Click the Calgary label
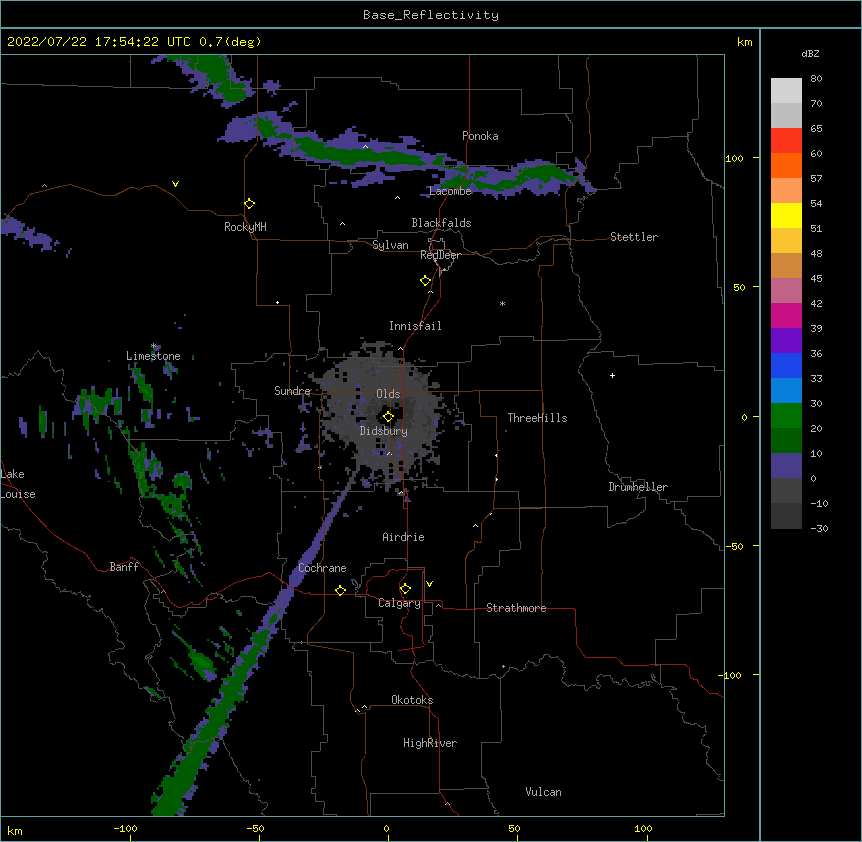 click(400, 603)
